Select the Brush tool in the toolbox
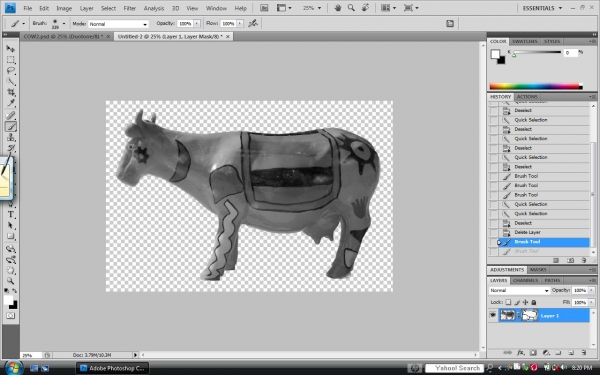This screenshot has width=600, height=375. pyautogui.click(x=11, y=126)
